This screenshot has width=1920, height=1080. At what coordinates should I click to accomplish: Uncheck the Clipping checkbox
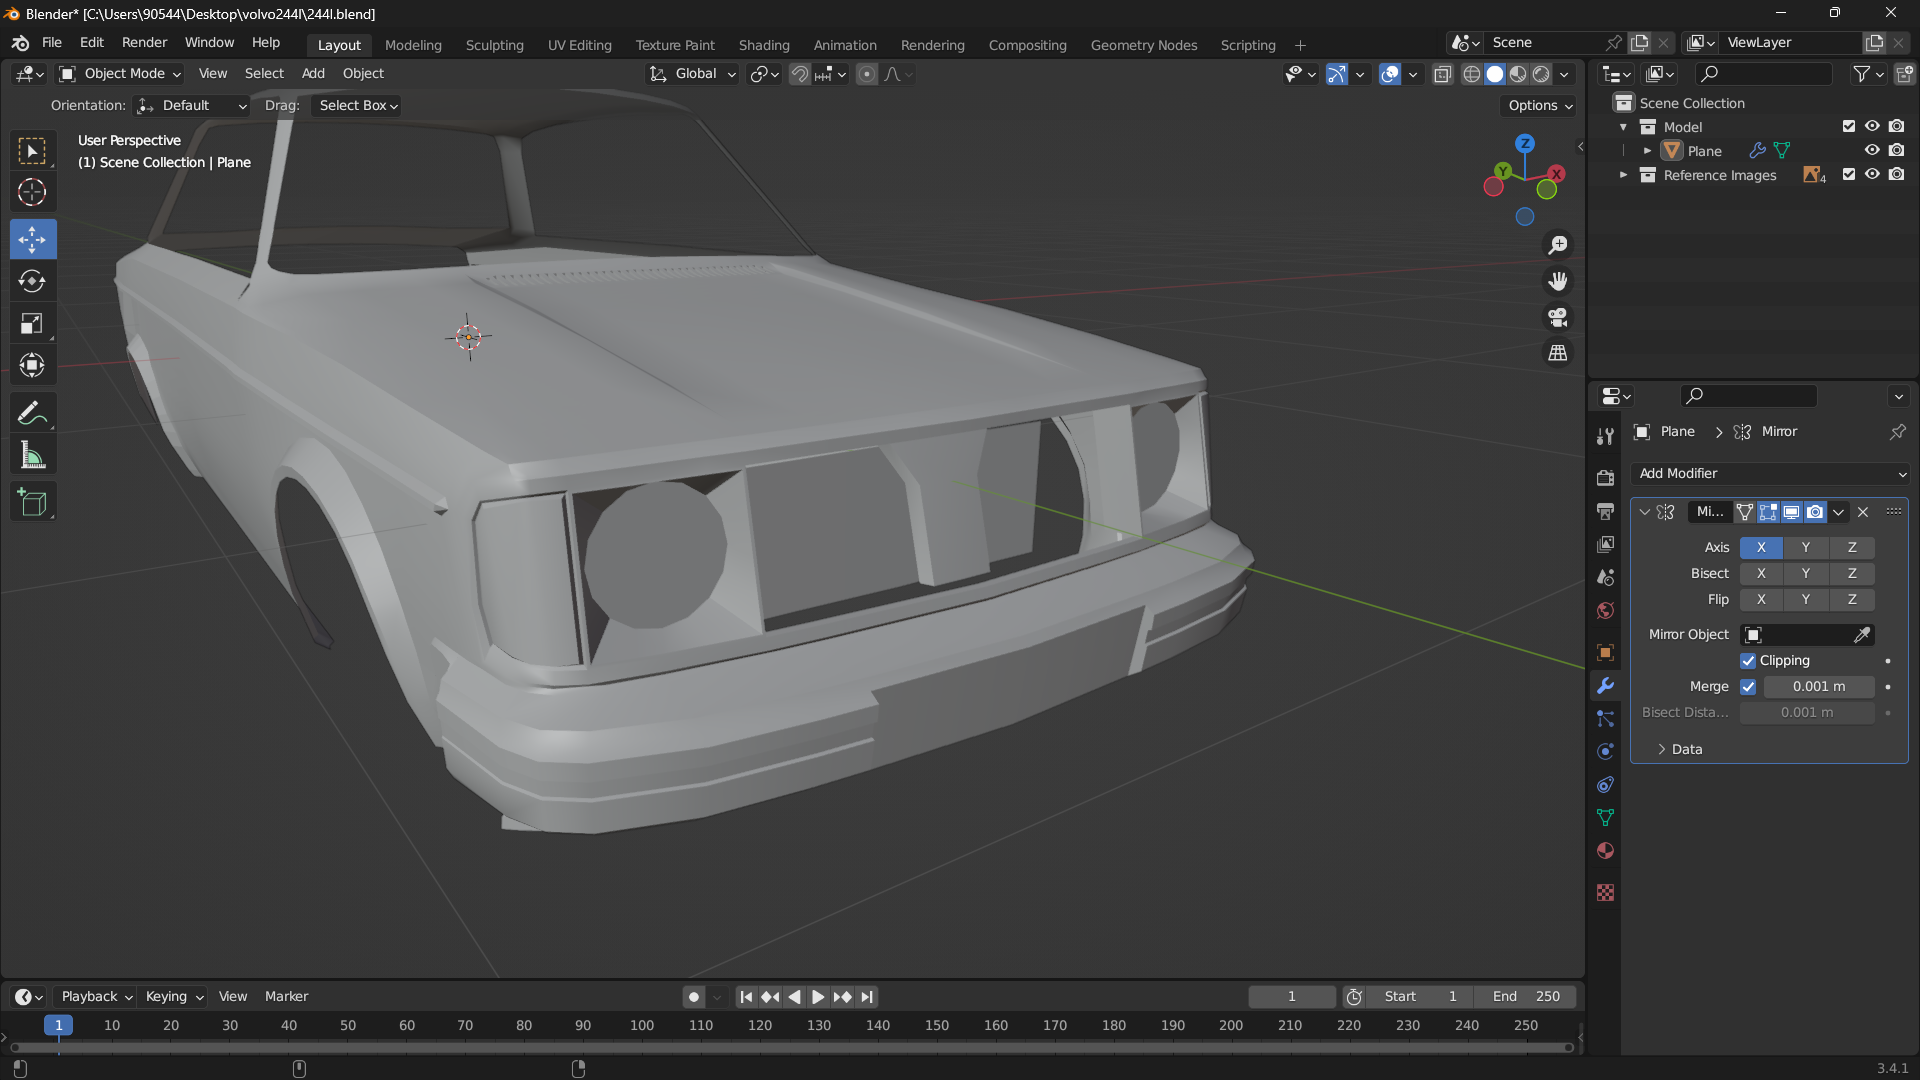(1748, 661)
